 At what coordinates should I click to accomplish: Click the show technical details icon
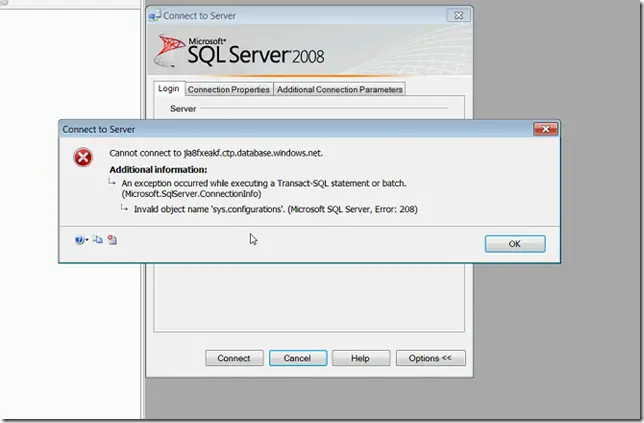tap(112, 240)
